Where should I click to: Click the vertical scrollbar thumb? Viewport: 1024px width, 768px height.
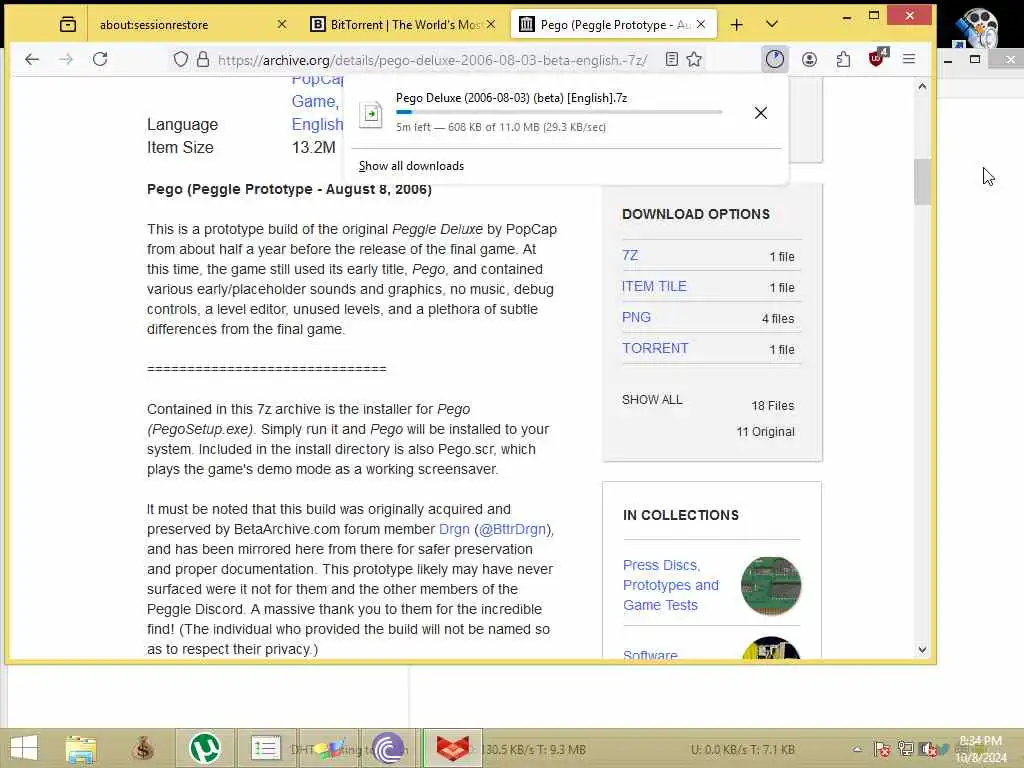pyautogui.click(x=922, y=182)
